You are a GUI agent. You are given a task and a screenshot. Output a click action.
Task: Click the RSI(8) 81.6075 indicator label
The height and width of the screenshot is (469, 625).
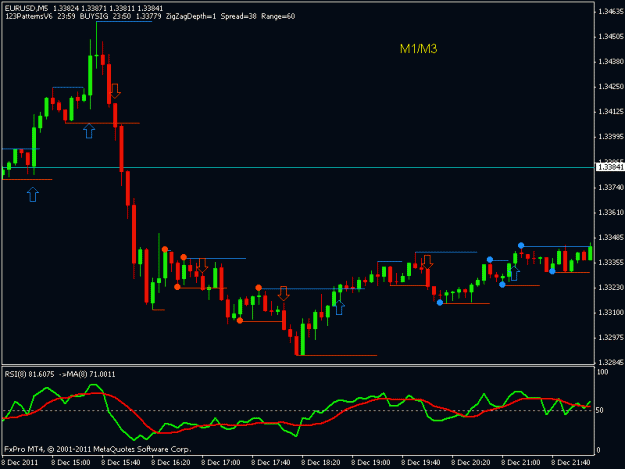pos(60,374)
